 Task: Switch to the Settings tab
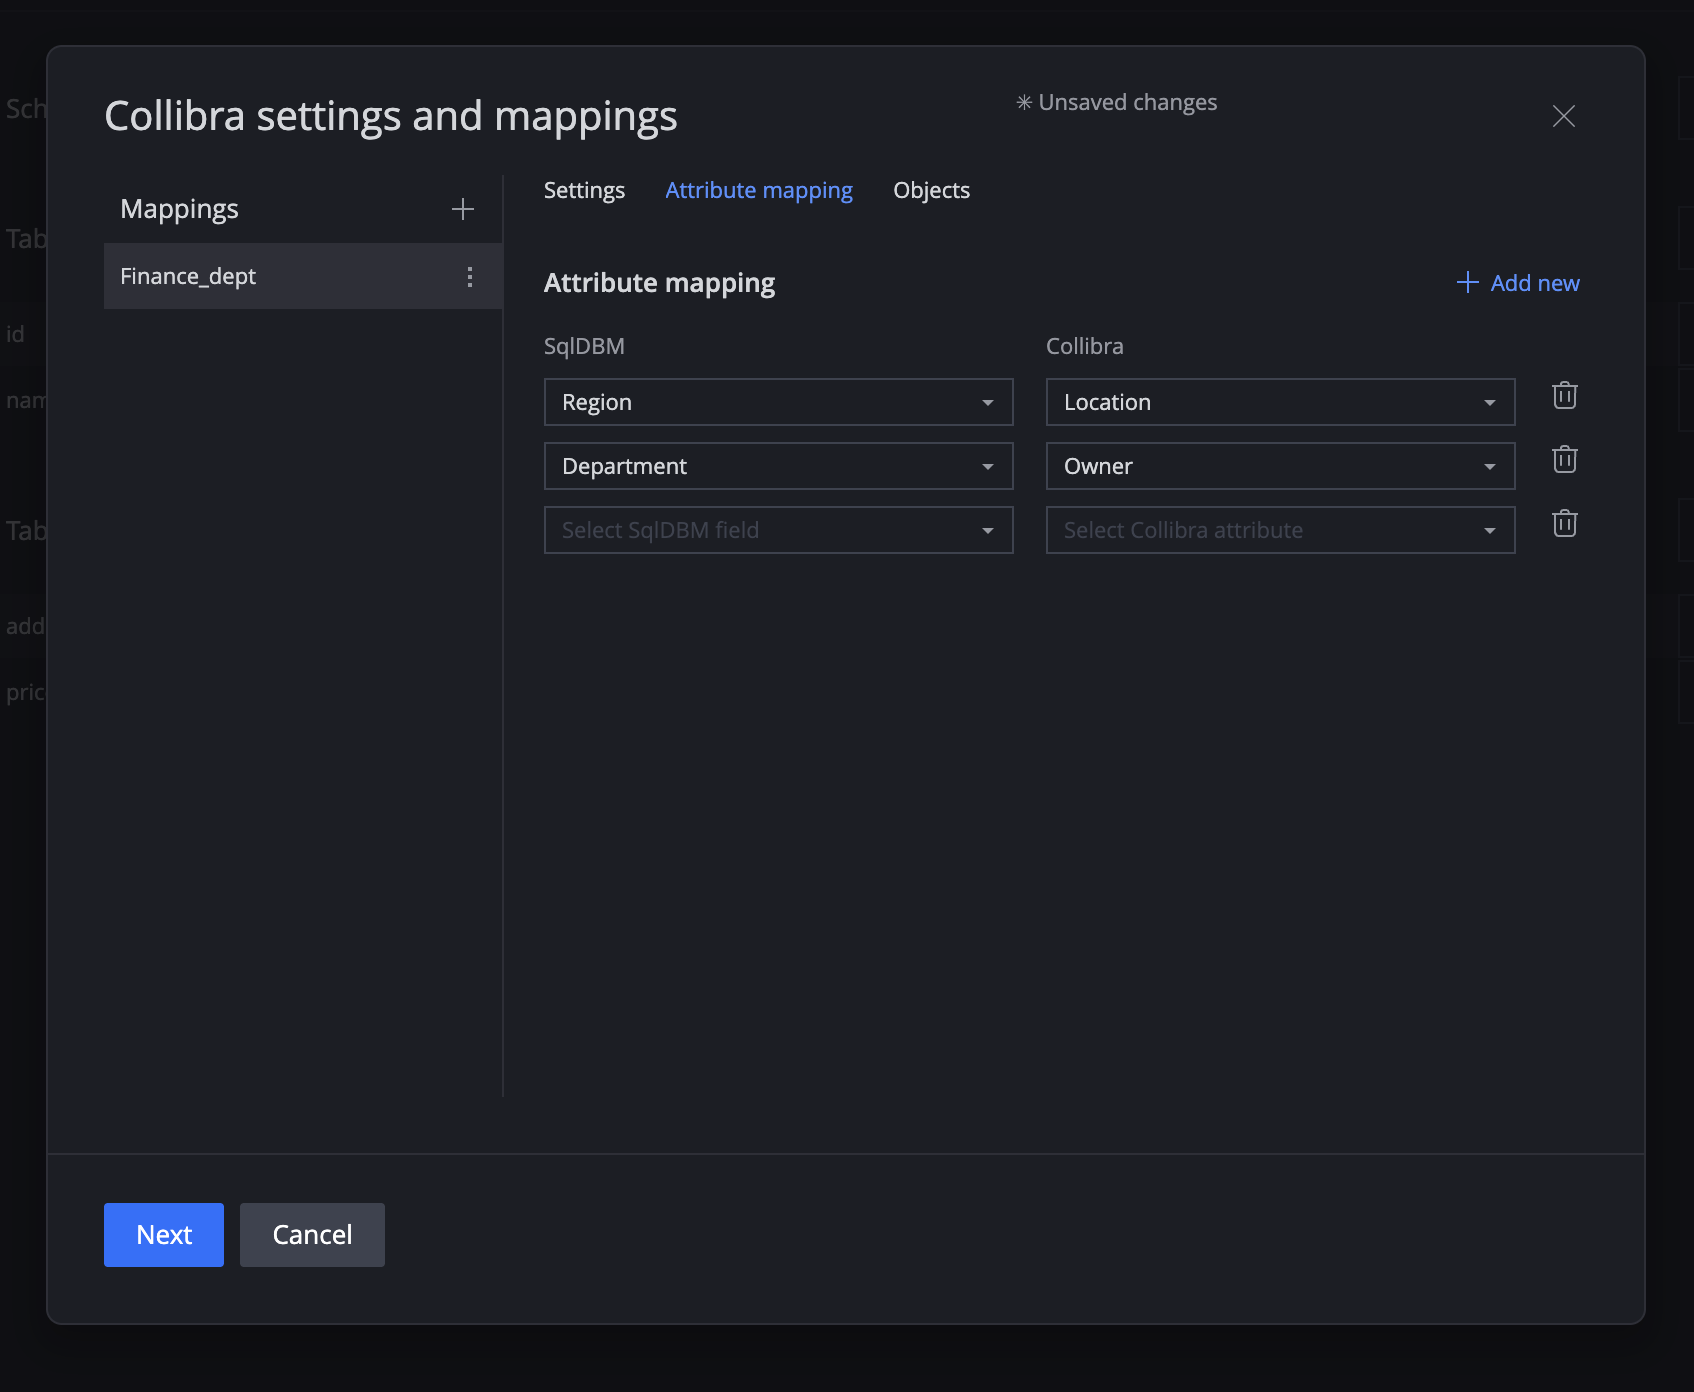(584, 190)
